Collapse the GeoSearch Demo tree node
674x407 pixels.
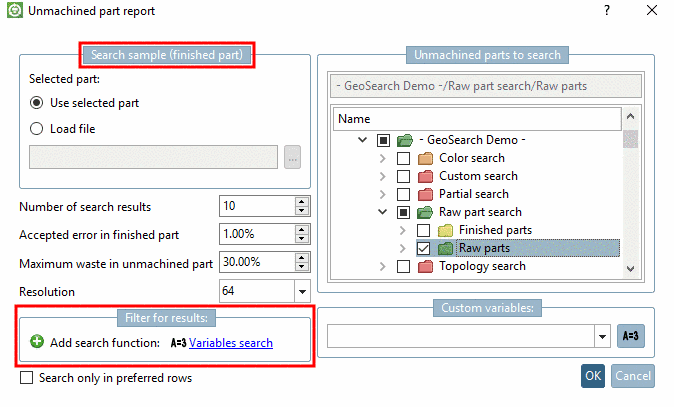coord(362,140)
